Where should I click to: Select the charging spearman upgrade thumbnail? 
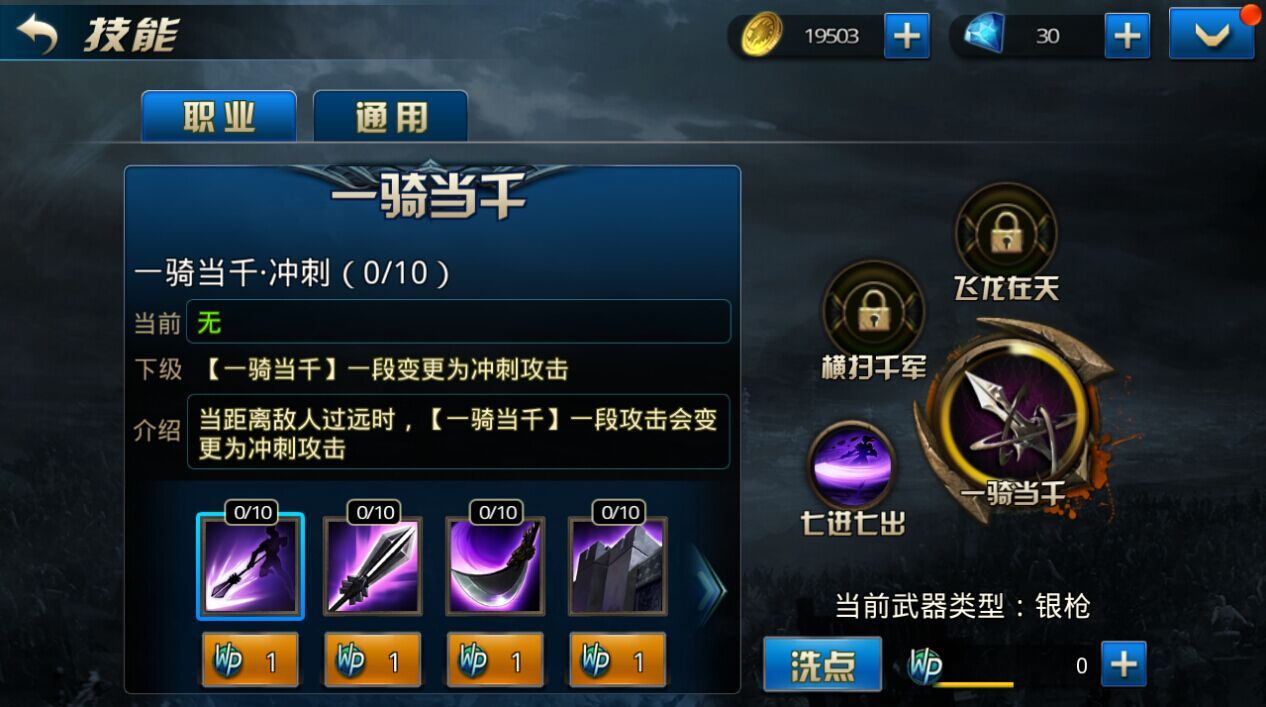pyautogui.click(x=250, y=568)
